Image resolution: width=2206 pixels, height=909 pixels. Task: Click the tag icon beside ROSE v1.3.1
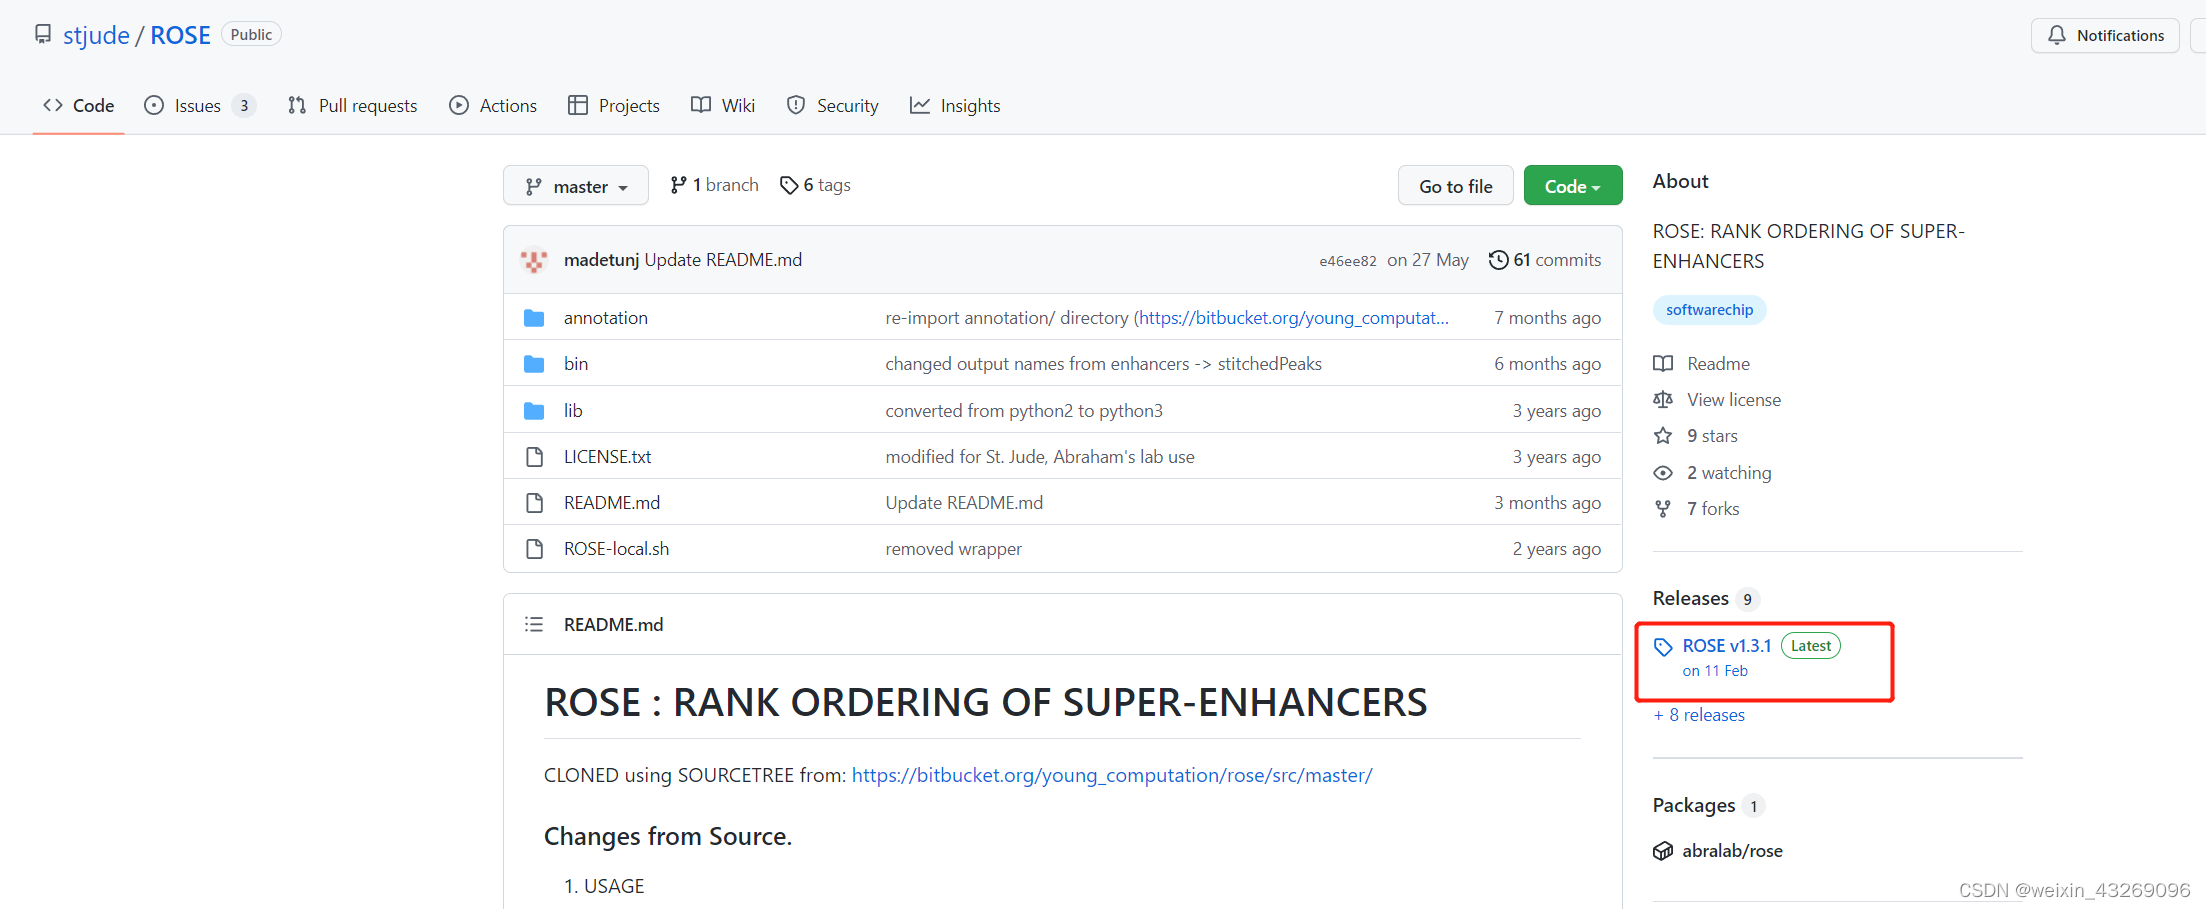pos(1663,646)
